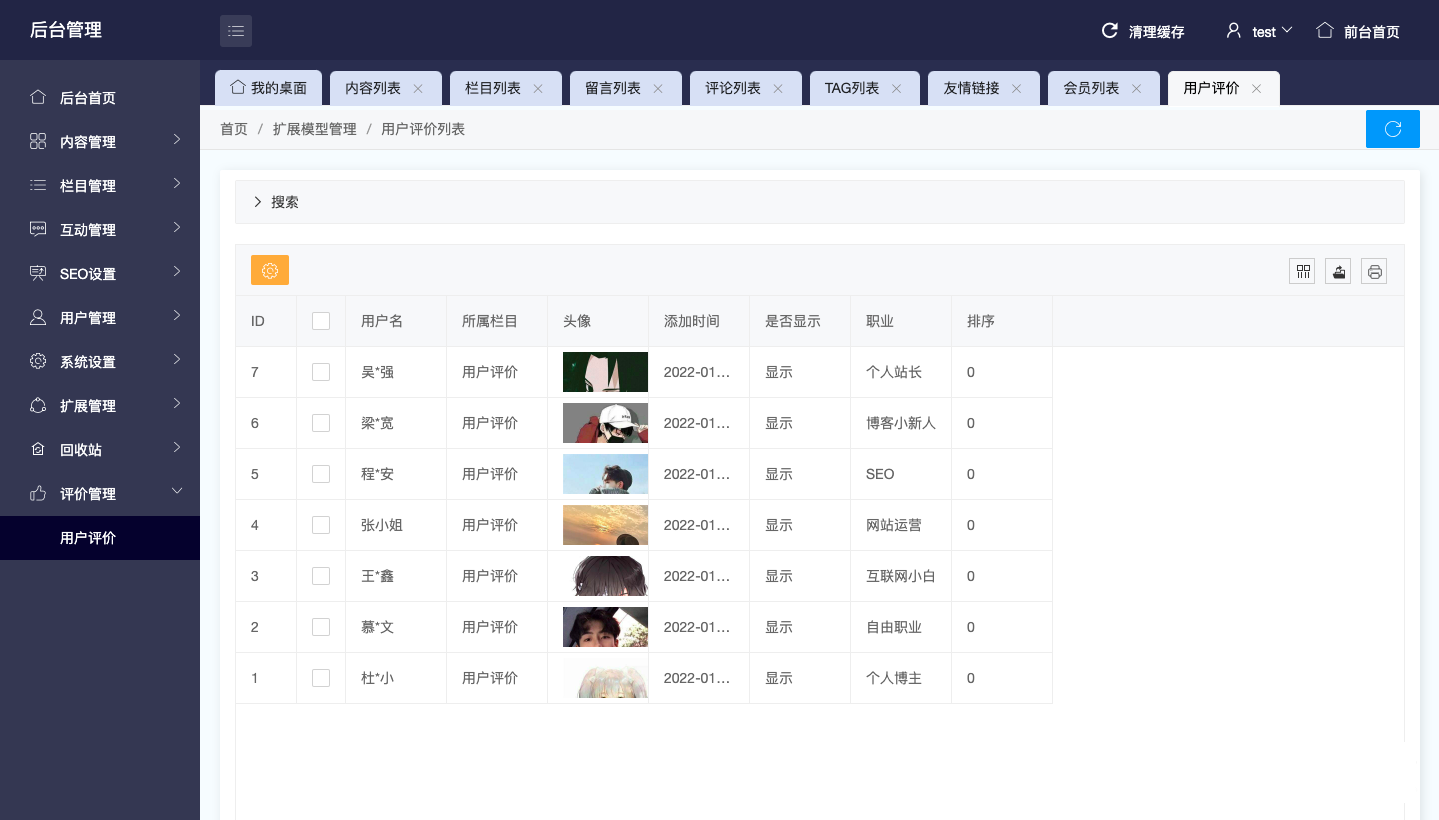
Task: Check the select-all header checkbox
Action: click(x=321, y=321)
